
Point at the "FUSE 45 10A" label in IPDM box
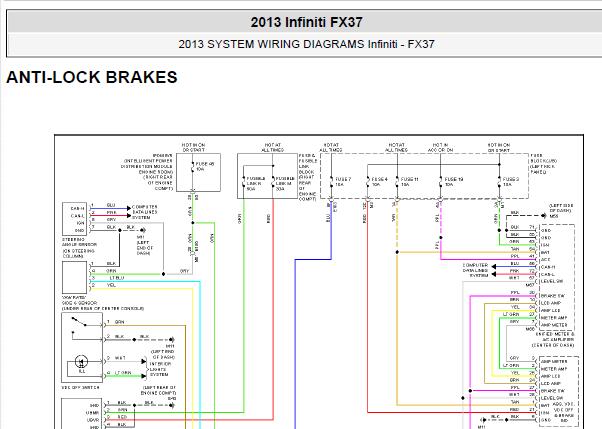coord(205,166)
